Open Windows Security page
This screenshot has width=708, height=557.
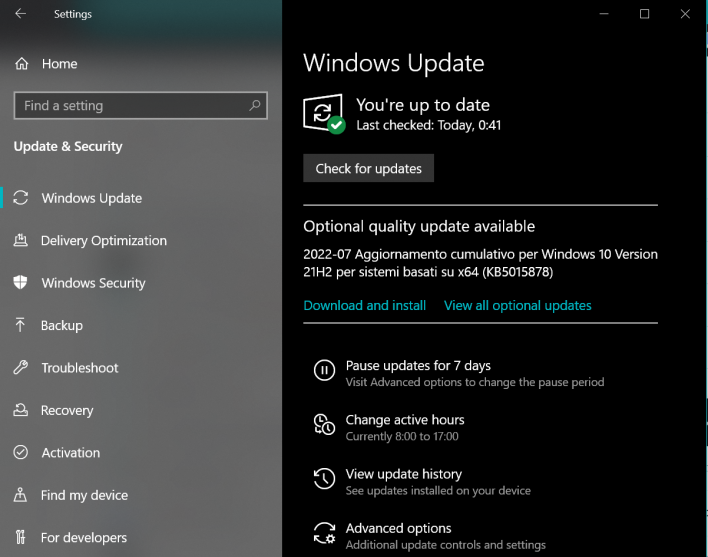coord(93,283)
